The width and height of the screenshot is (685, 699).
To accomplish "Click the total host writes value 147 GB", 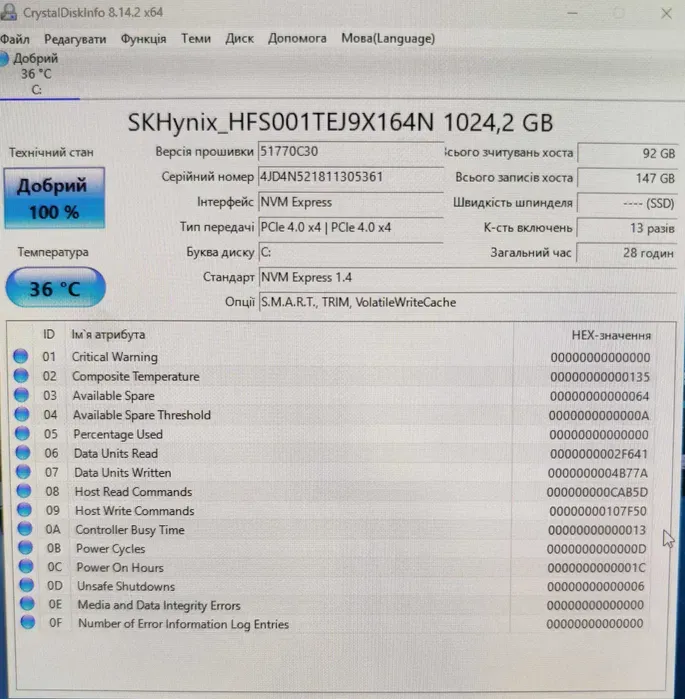I will point(628,178).
